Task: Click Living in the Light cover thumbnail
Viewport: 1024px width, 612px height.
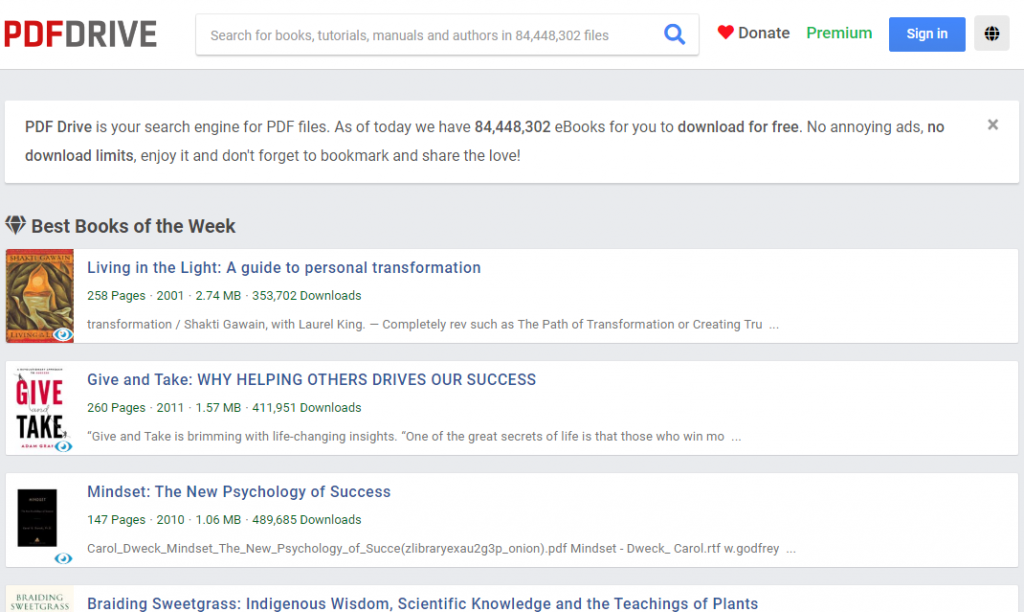Action: pyautogui.click(x=40, y=296)
